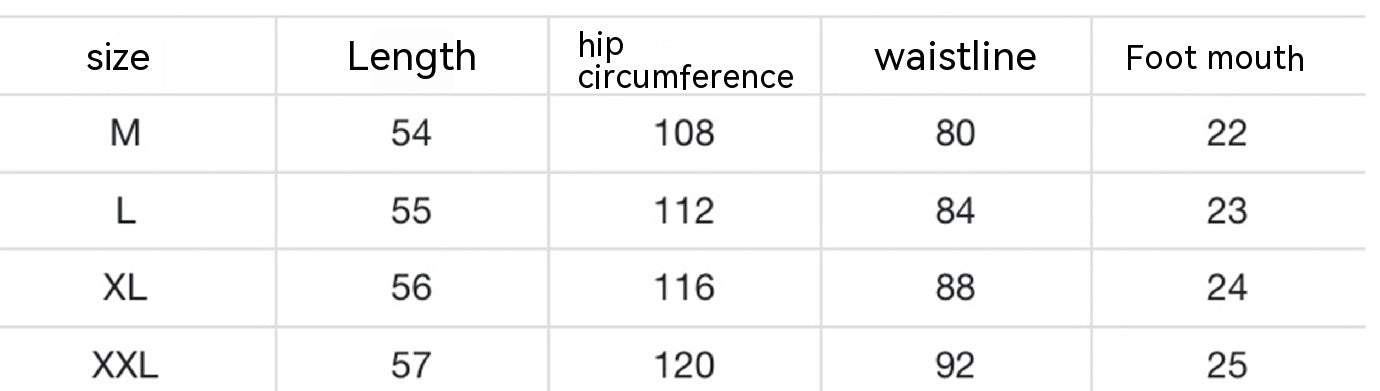This screenshot has width=1380, height=391.
Task: Select the size M row label
Action: pyautogui.click(x=125, y=133)
